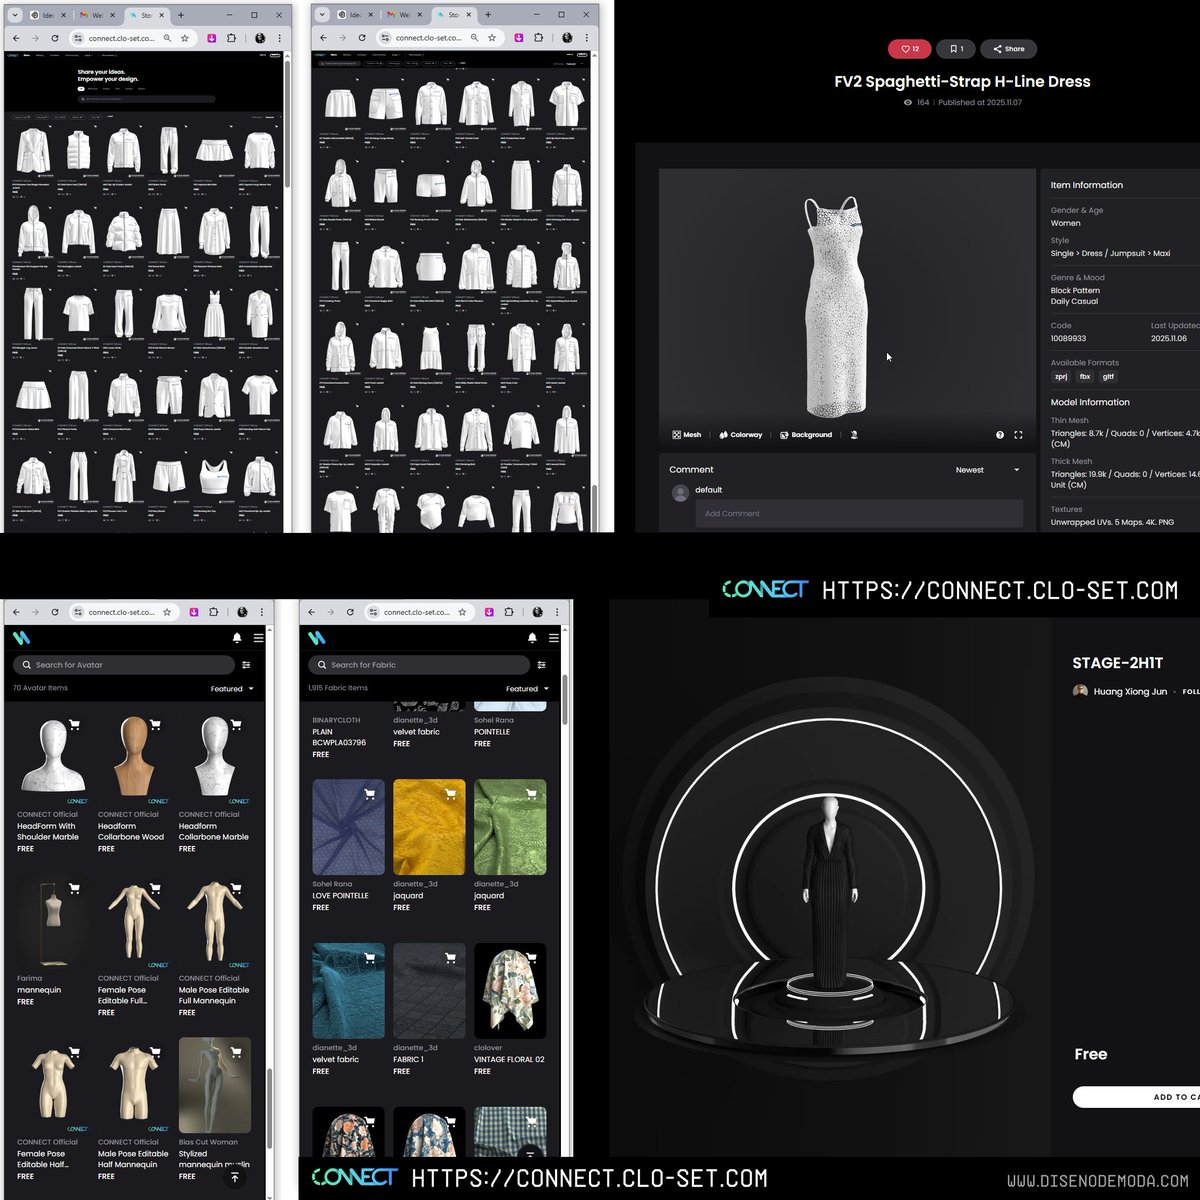Open Colorway options in dress viewer

pyautogui.click(x=741, y=435)
